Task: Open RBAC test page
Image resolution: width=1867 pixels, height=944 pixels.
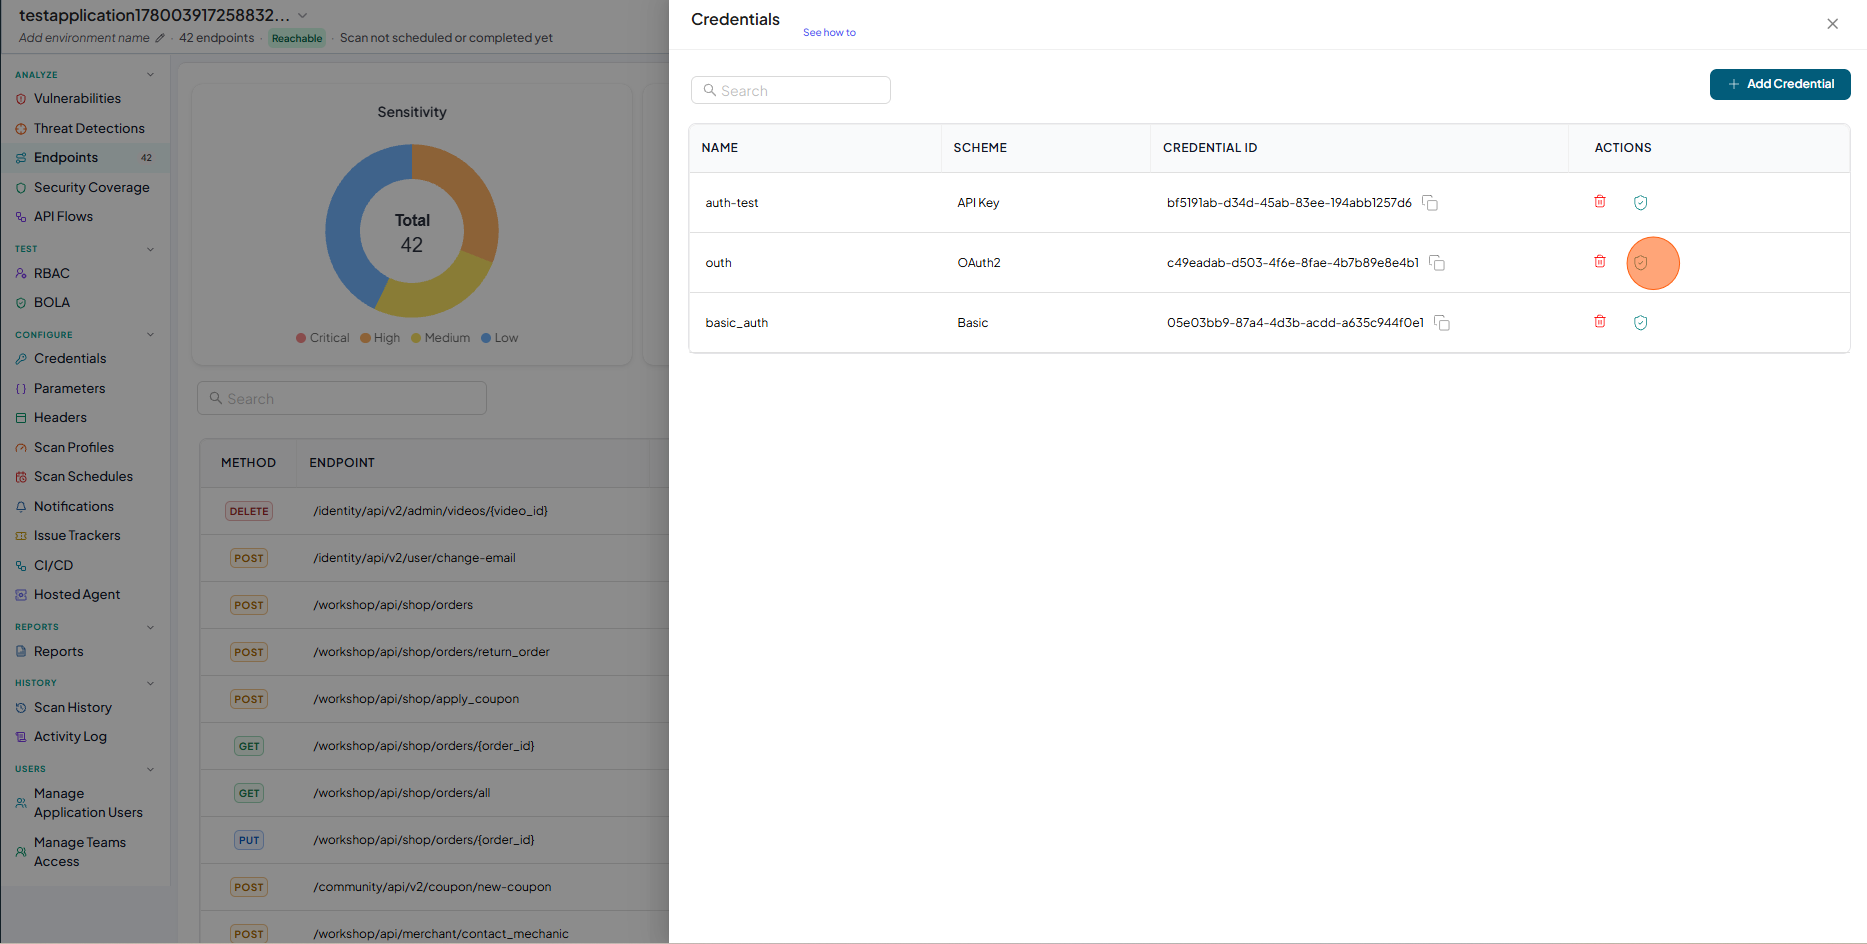Action: (x=52, y=273)
